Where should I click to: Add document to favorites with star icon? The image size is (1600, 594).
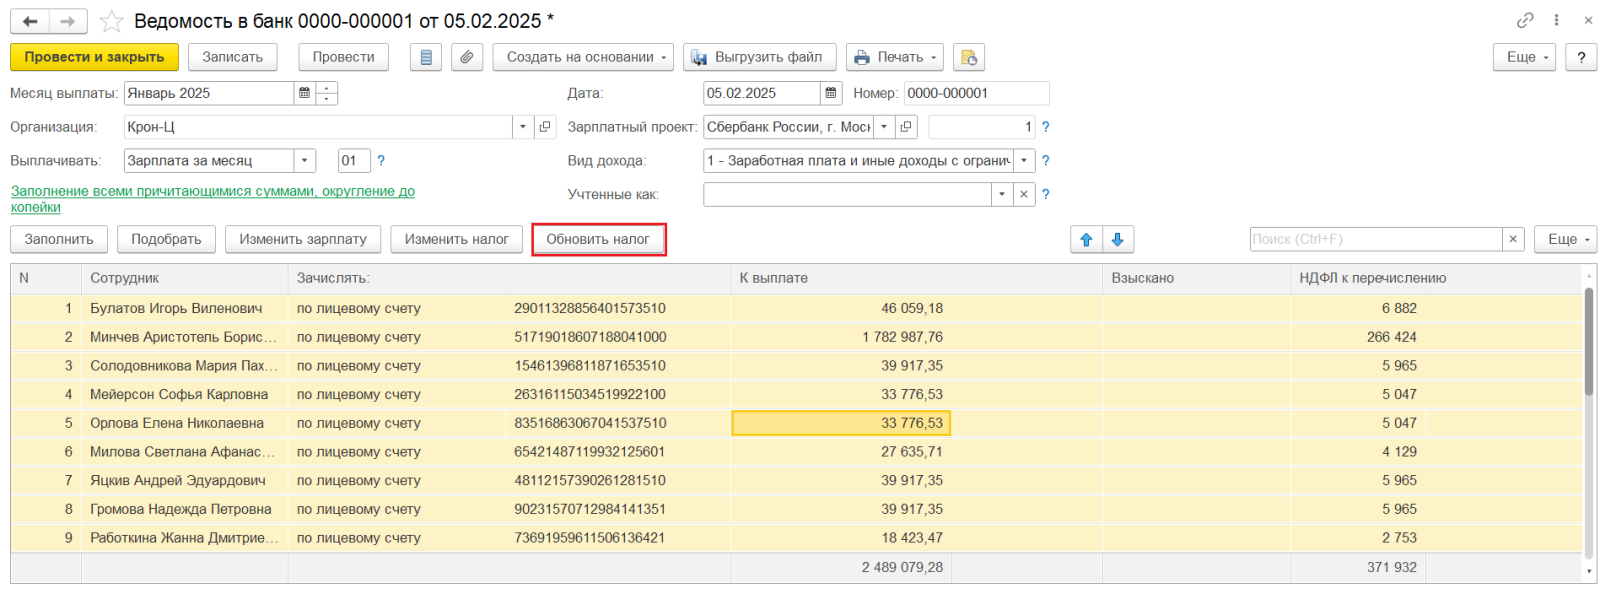coord(111,21)
